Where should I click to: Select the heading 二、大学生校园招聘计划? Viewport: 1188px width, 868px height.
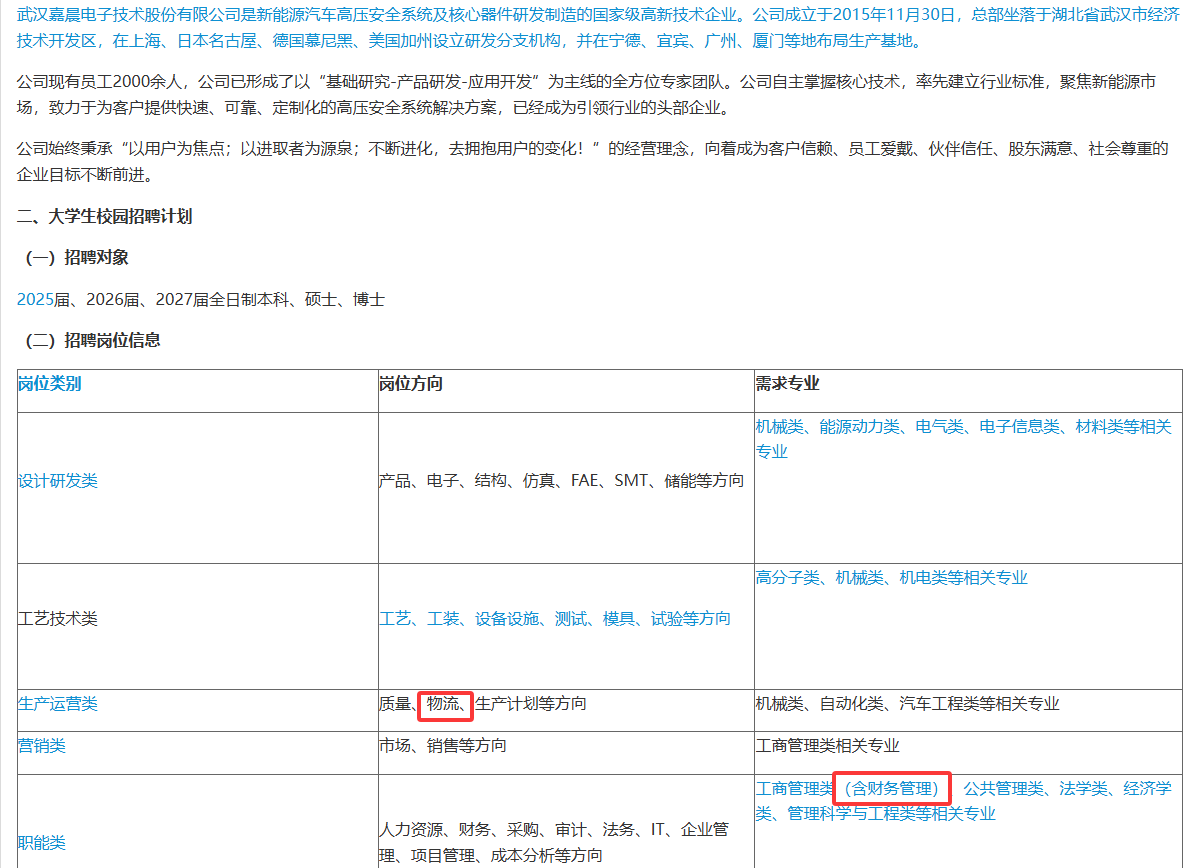coord(105,217)
